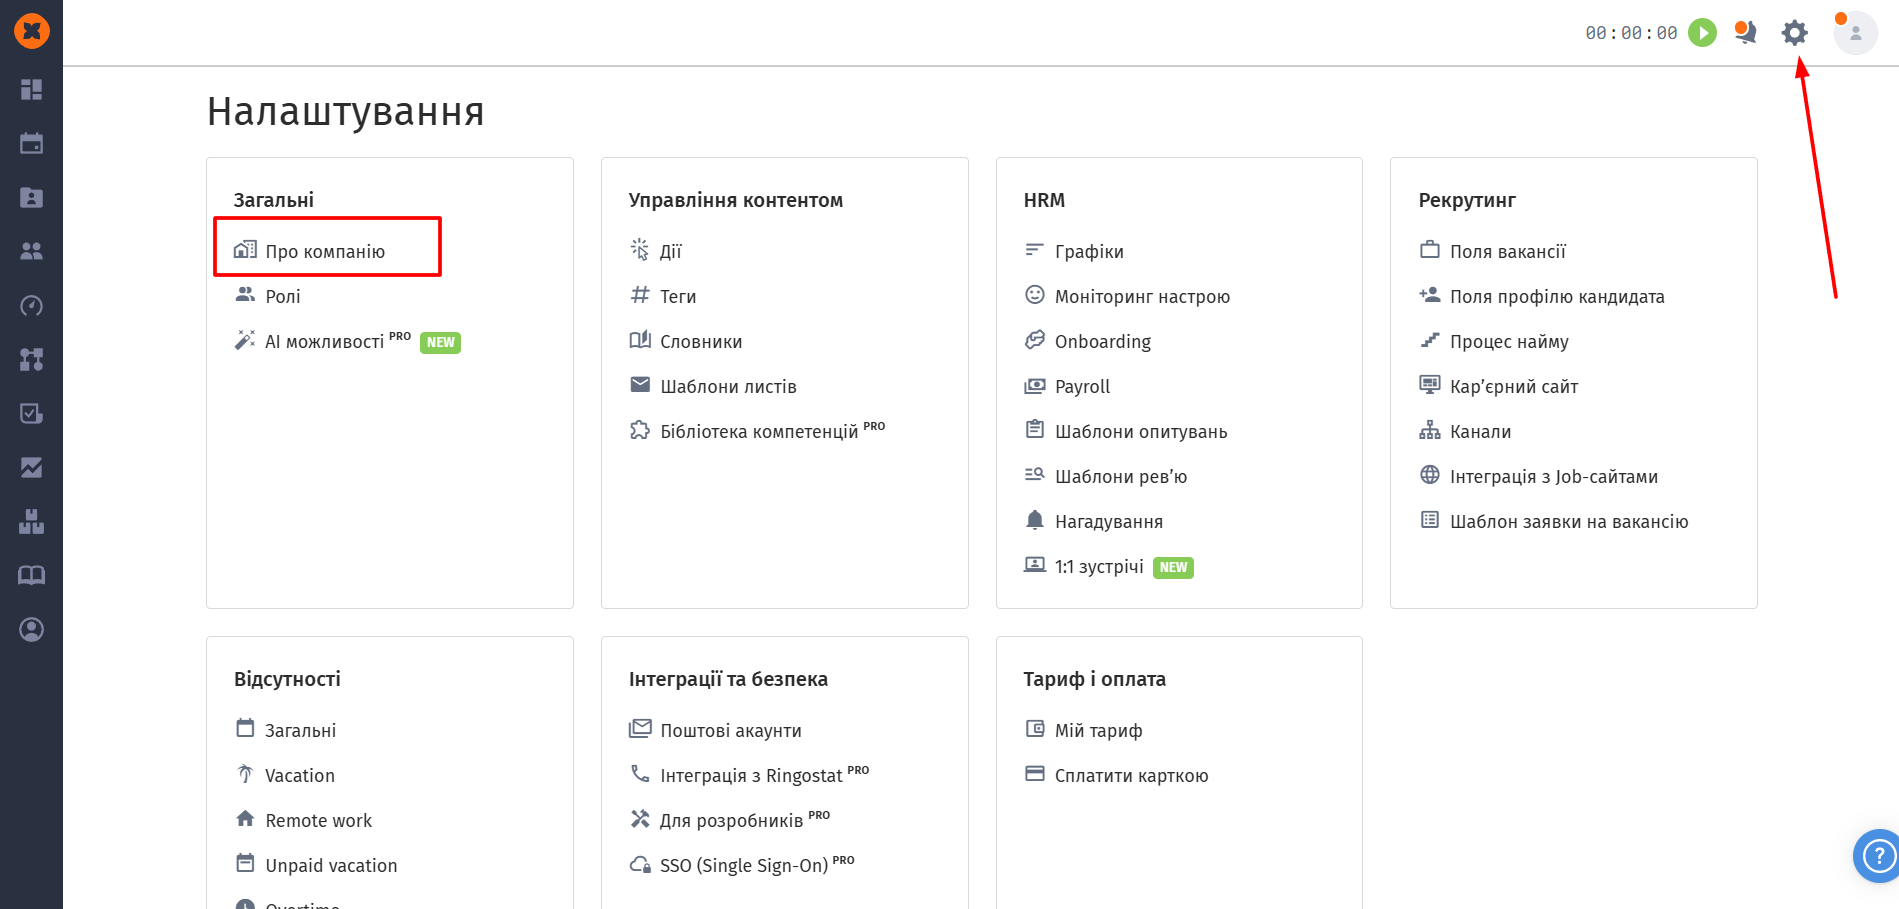
Task: Open notifications bell icon in header
Action: (1746, 33)
